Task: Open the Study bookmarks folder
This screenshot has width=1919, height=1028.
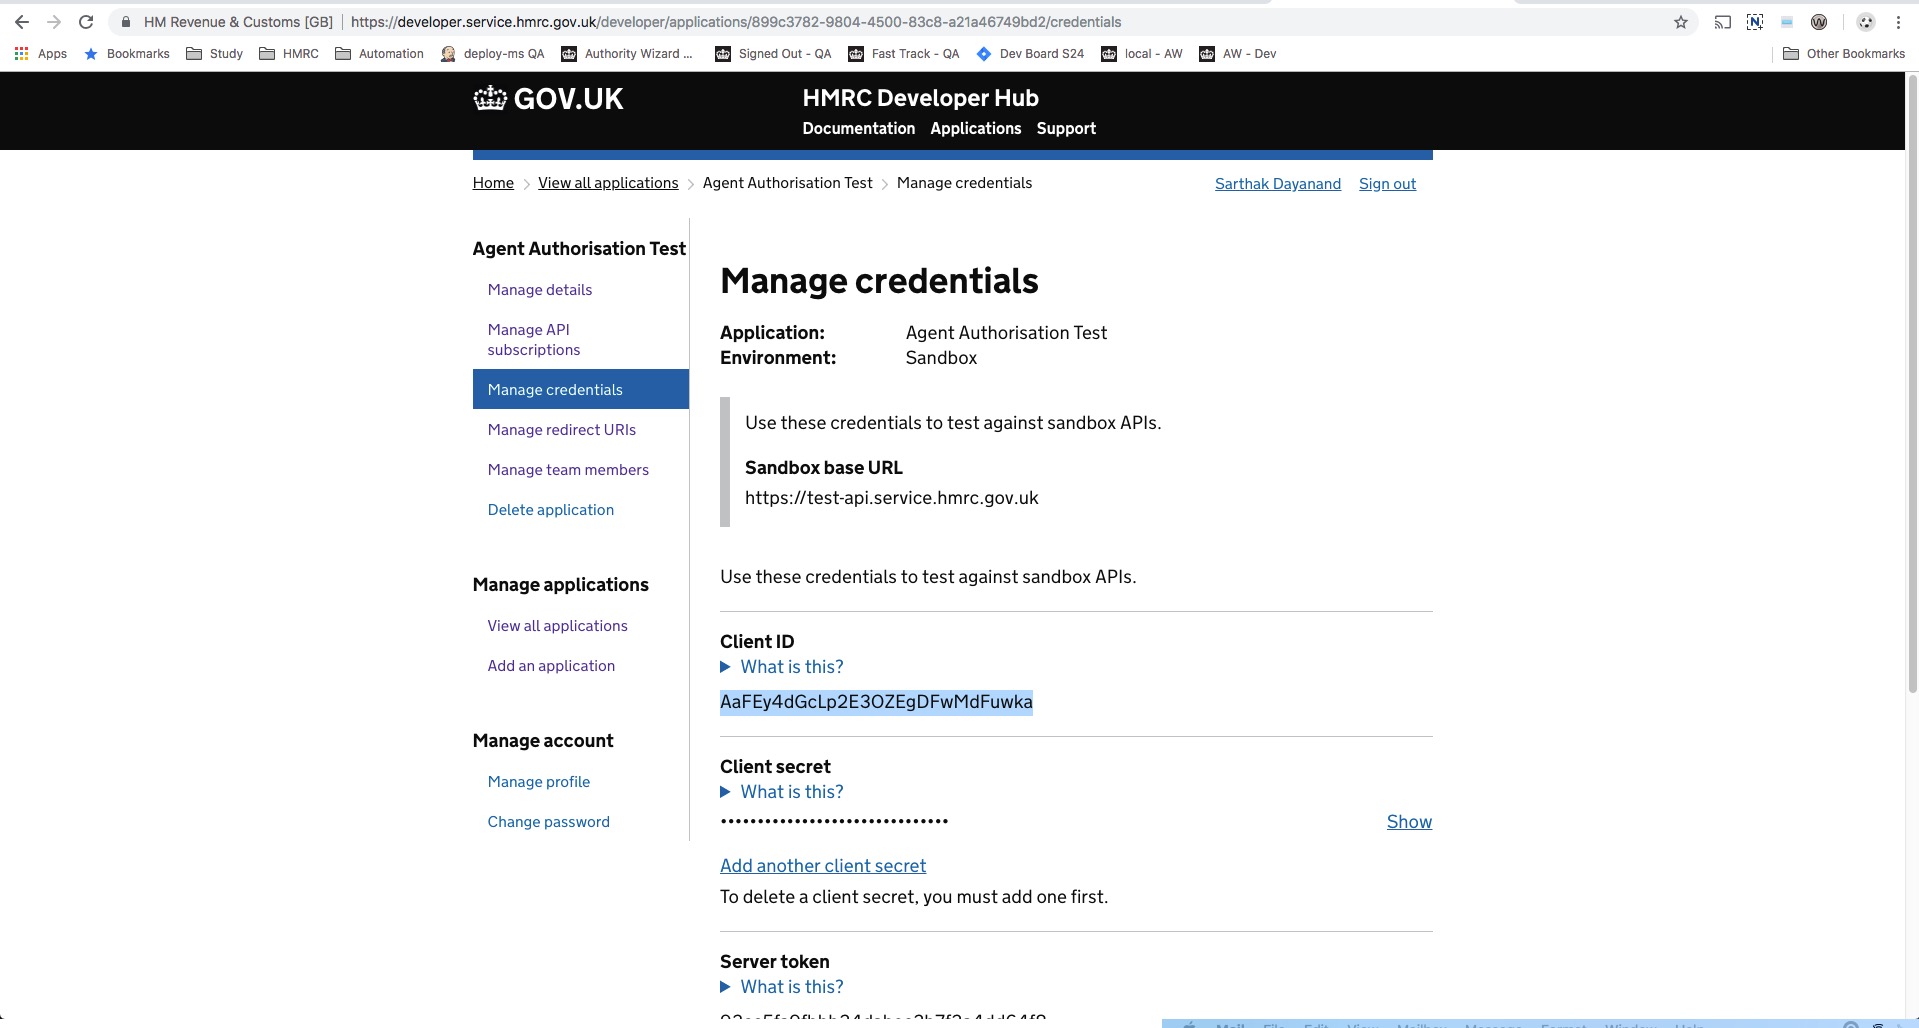Action: tap(215, 54)
